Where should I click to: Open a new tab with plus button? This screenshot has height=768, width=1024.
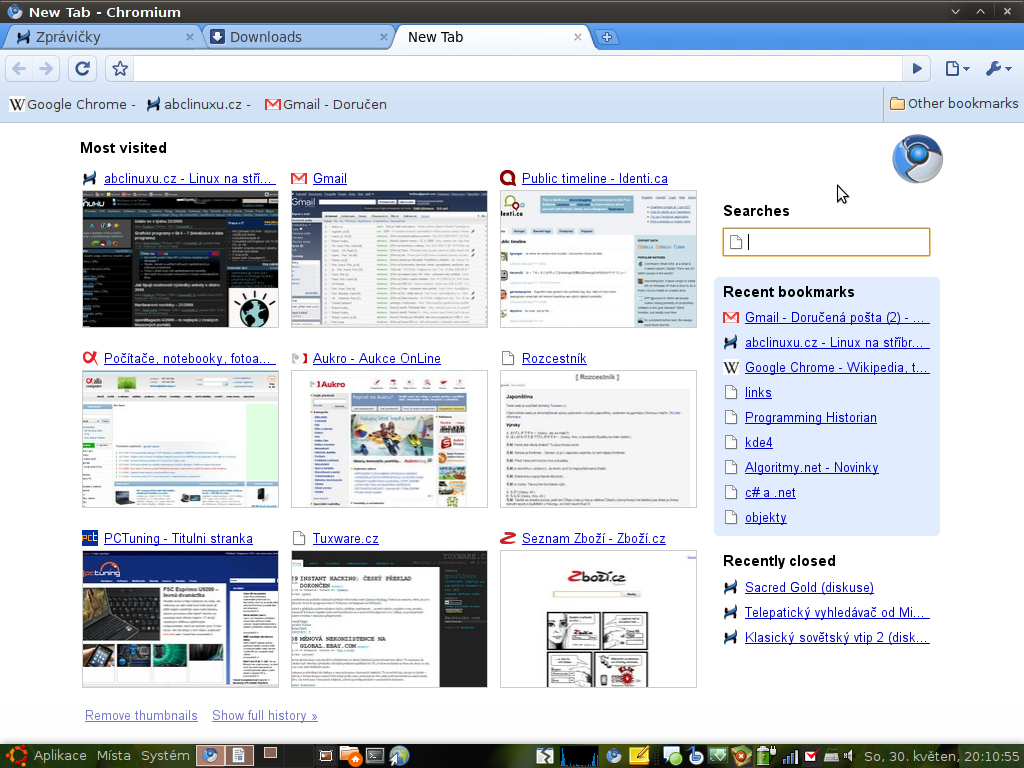[x=607, y=37]
